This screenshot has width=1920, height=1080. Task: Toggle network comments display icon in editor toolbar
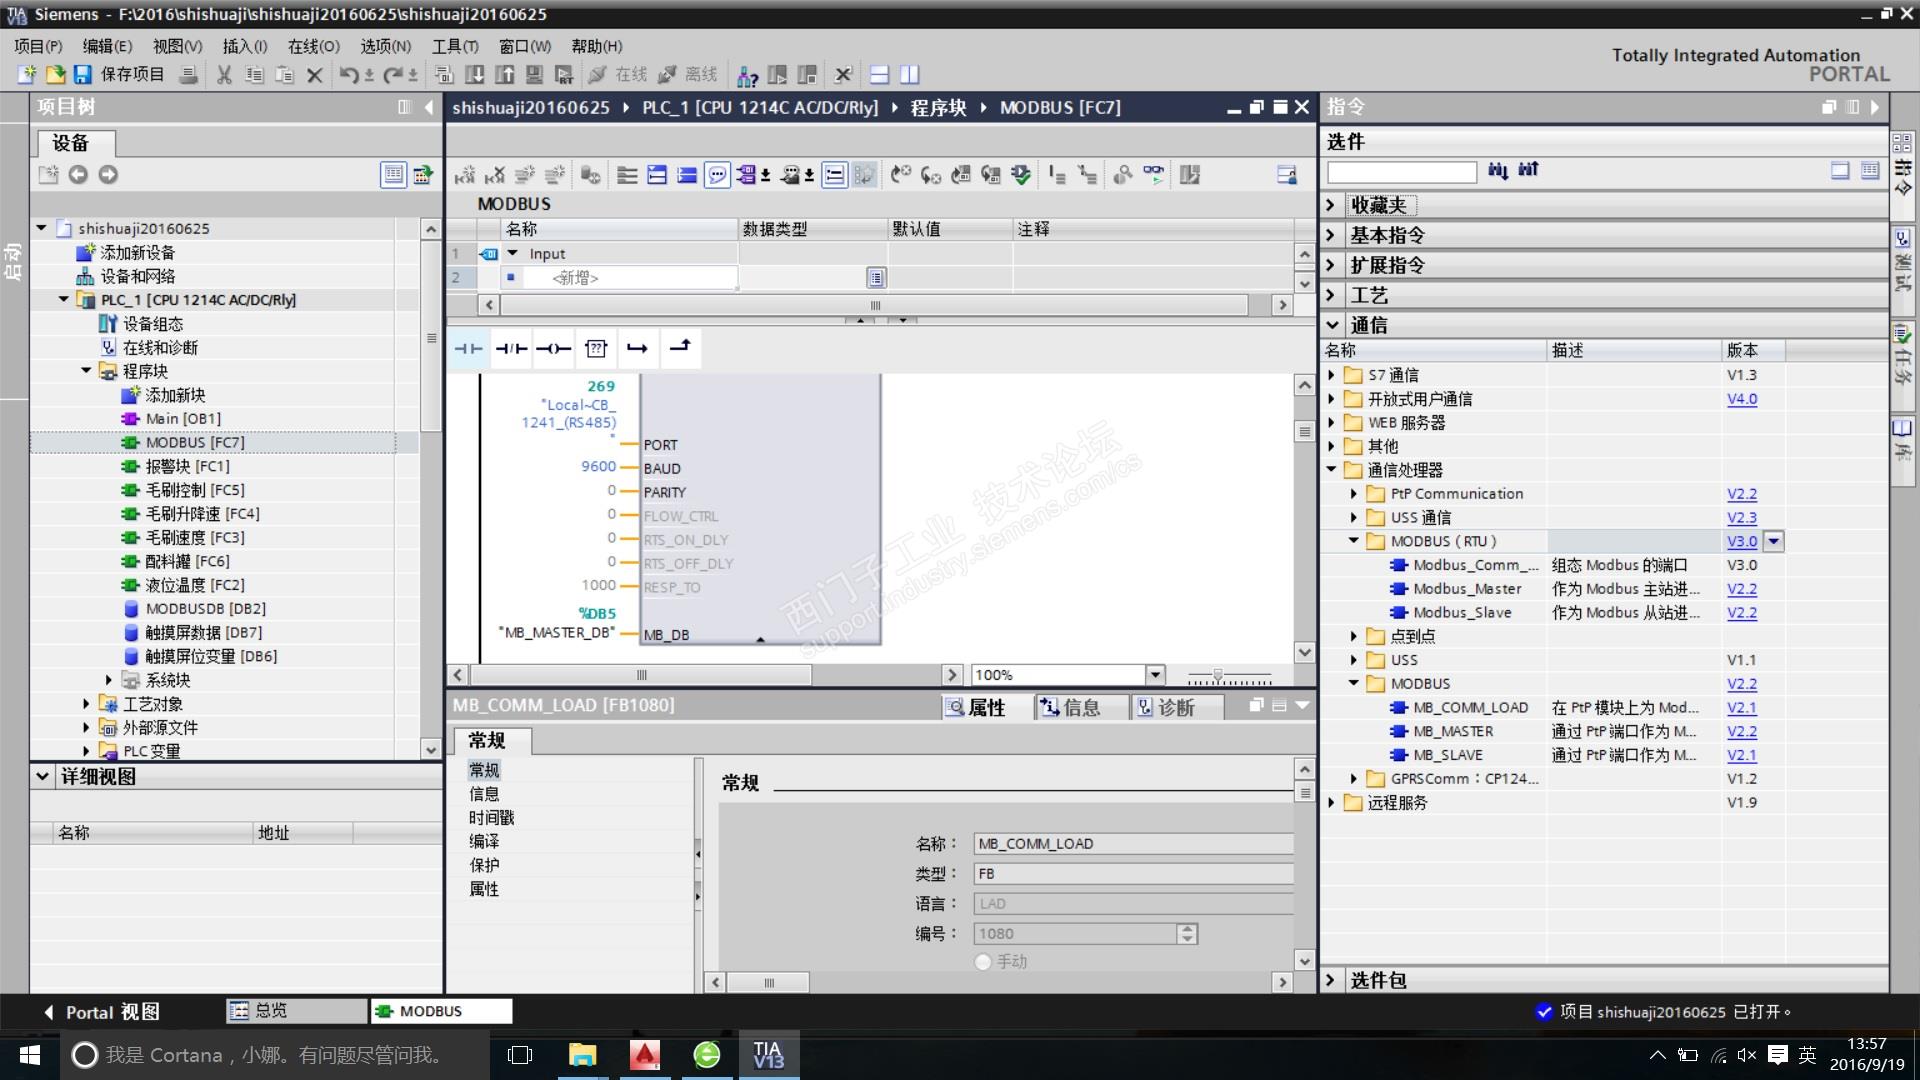(x=717, y=176)
